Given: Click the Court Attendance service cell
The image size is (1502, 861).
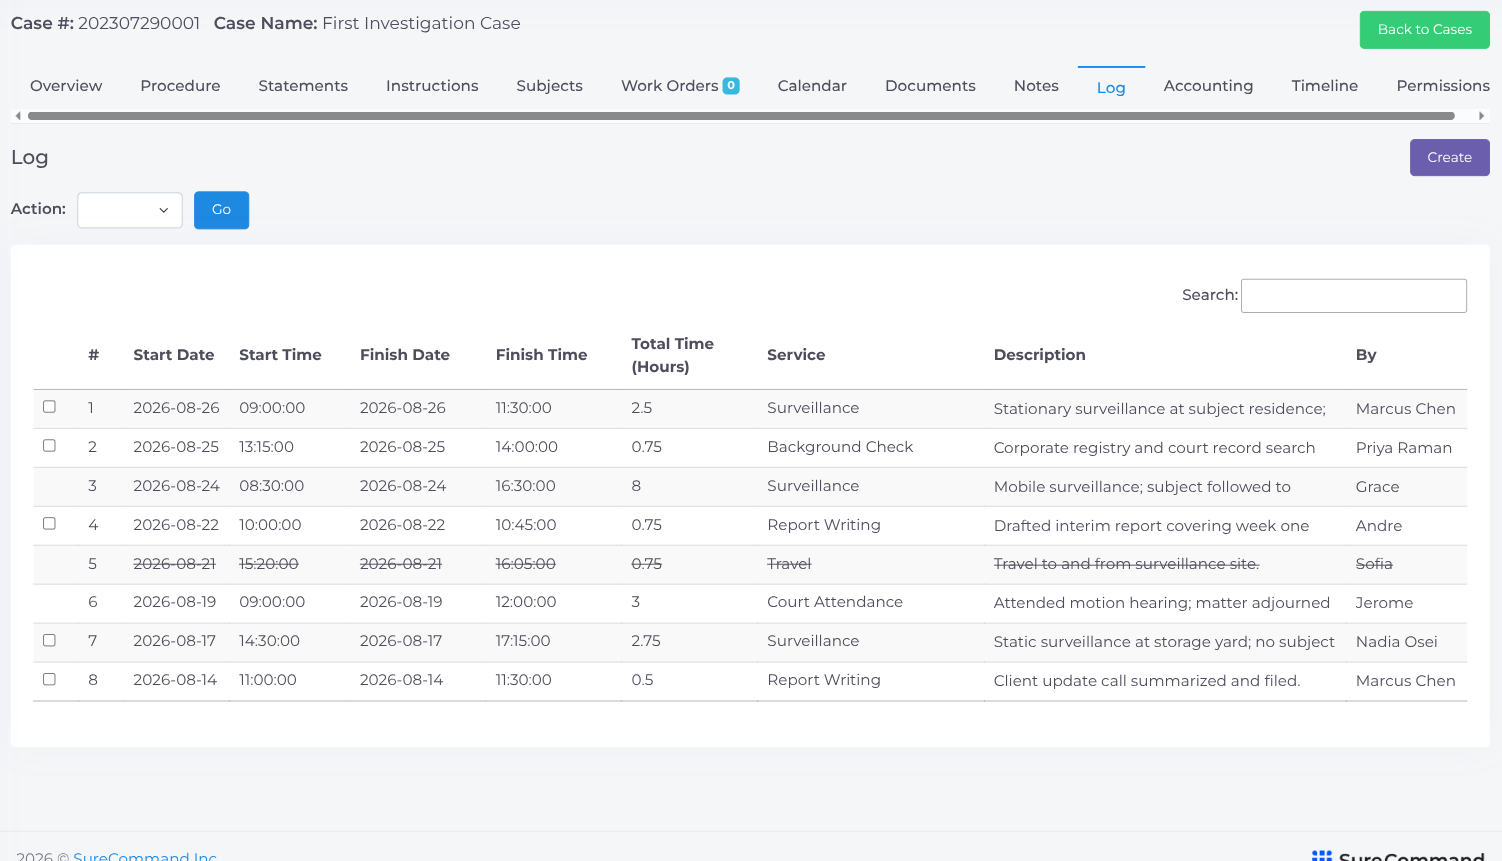Looking at the screenshot, I should pyautogui.click(x=835, y=602).
